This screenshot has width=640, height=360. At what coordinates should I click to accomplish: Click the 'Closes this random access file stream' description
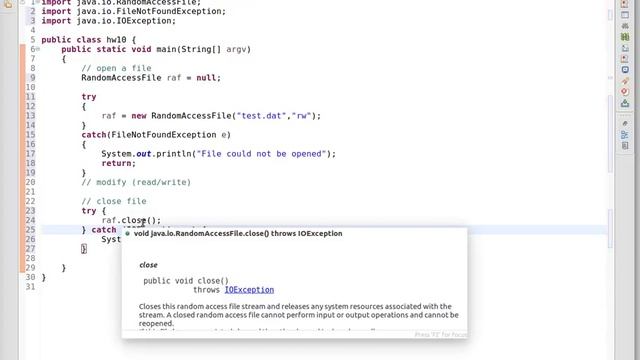[x=299, y=315]
